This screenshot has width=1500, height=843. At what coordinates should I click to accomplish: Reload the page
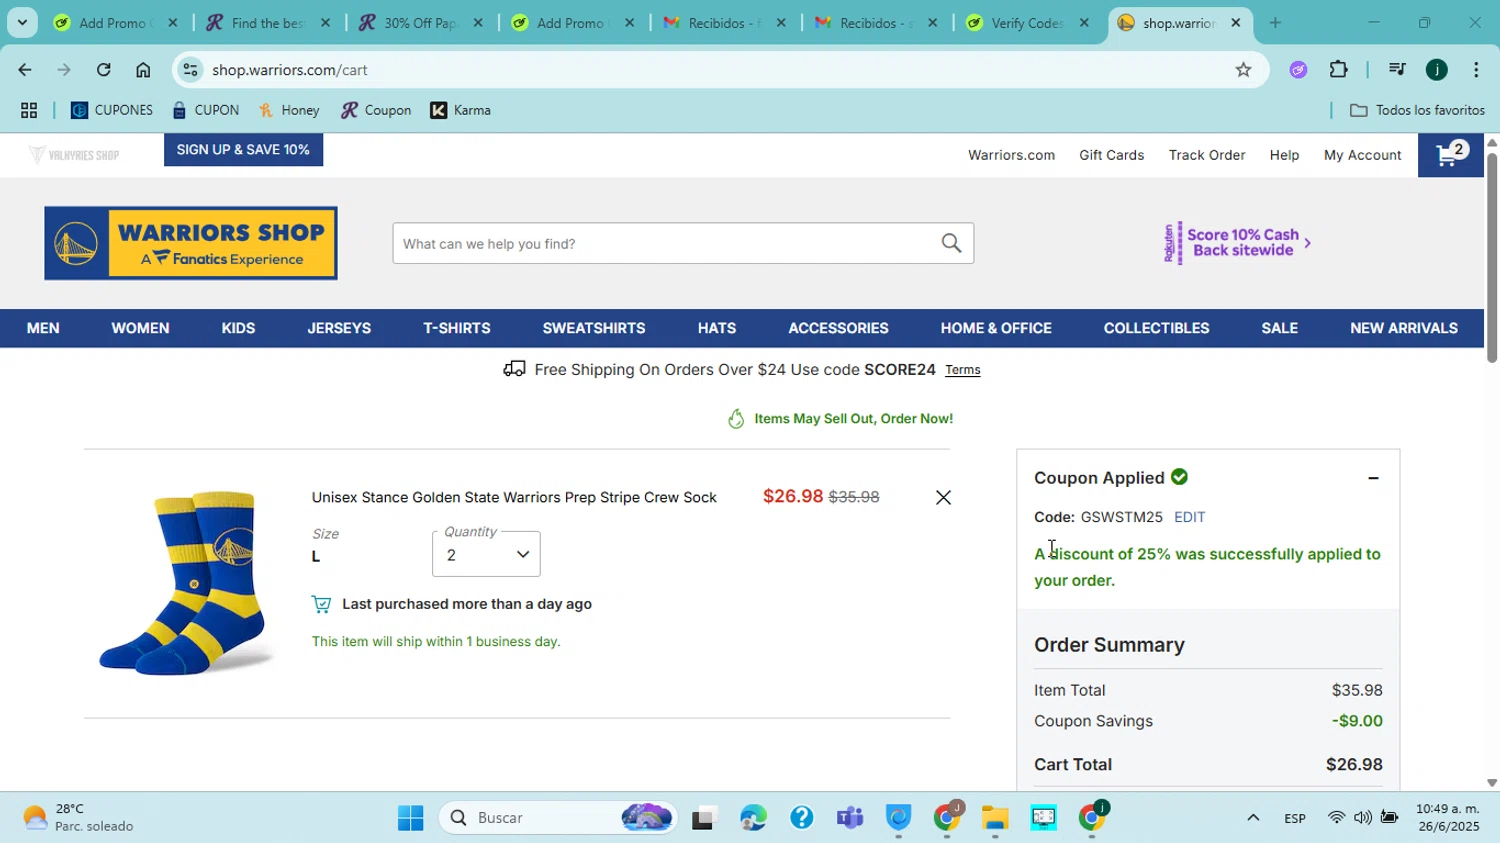pos(103,69)
